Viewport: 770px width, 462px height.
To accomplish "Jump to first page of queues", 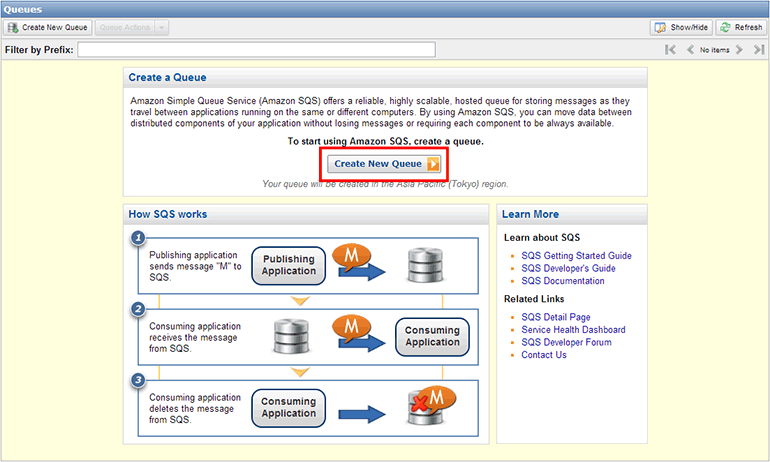I will [x=670, y=49].
